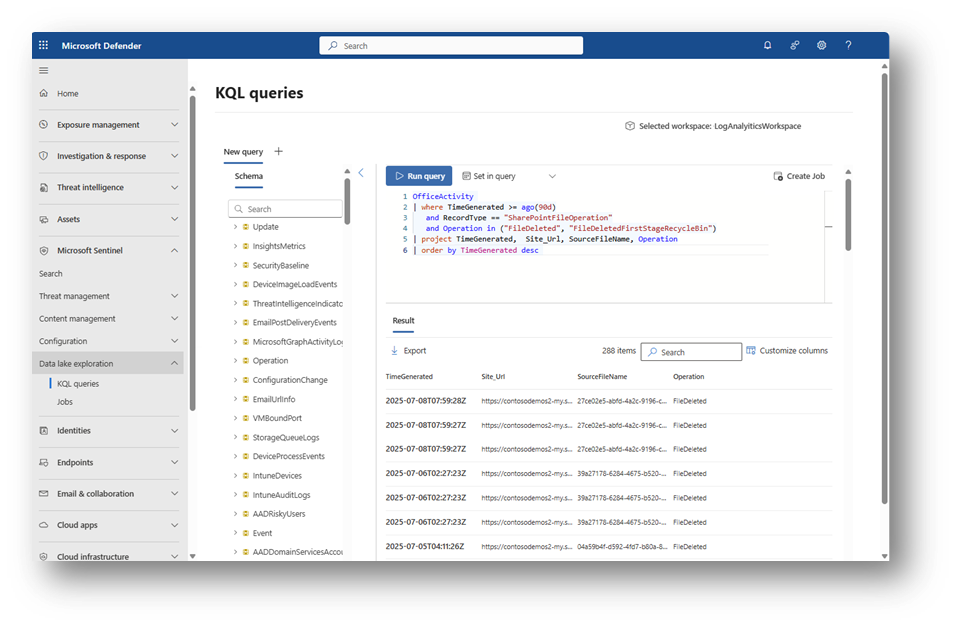This screenshot has width=955, height=626.
Task: Select the Result tab
Action: (x=403, y=320)
